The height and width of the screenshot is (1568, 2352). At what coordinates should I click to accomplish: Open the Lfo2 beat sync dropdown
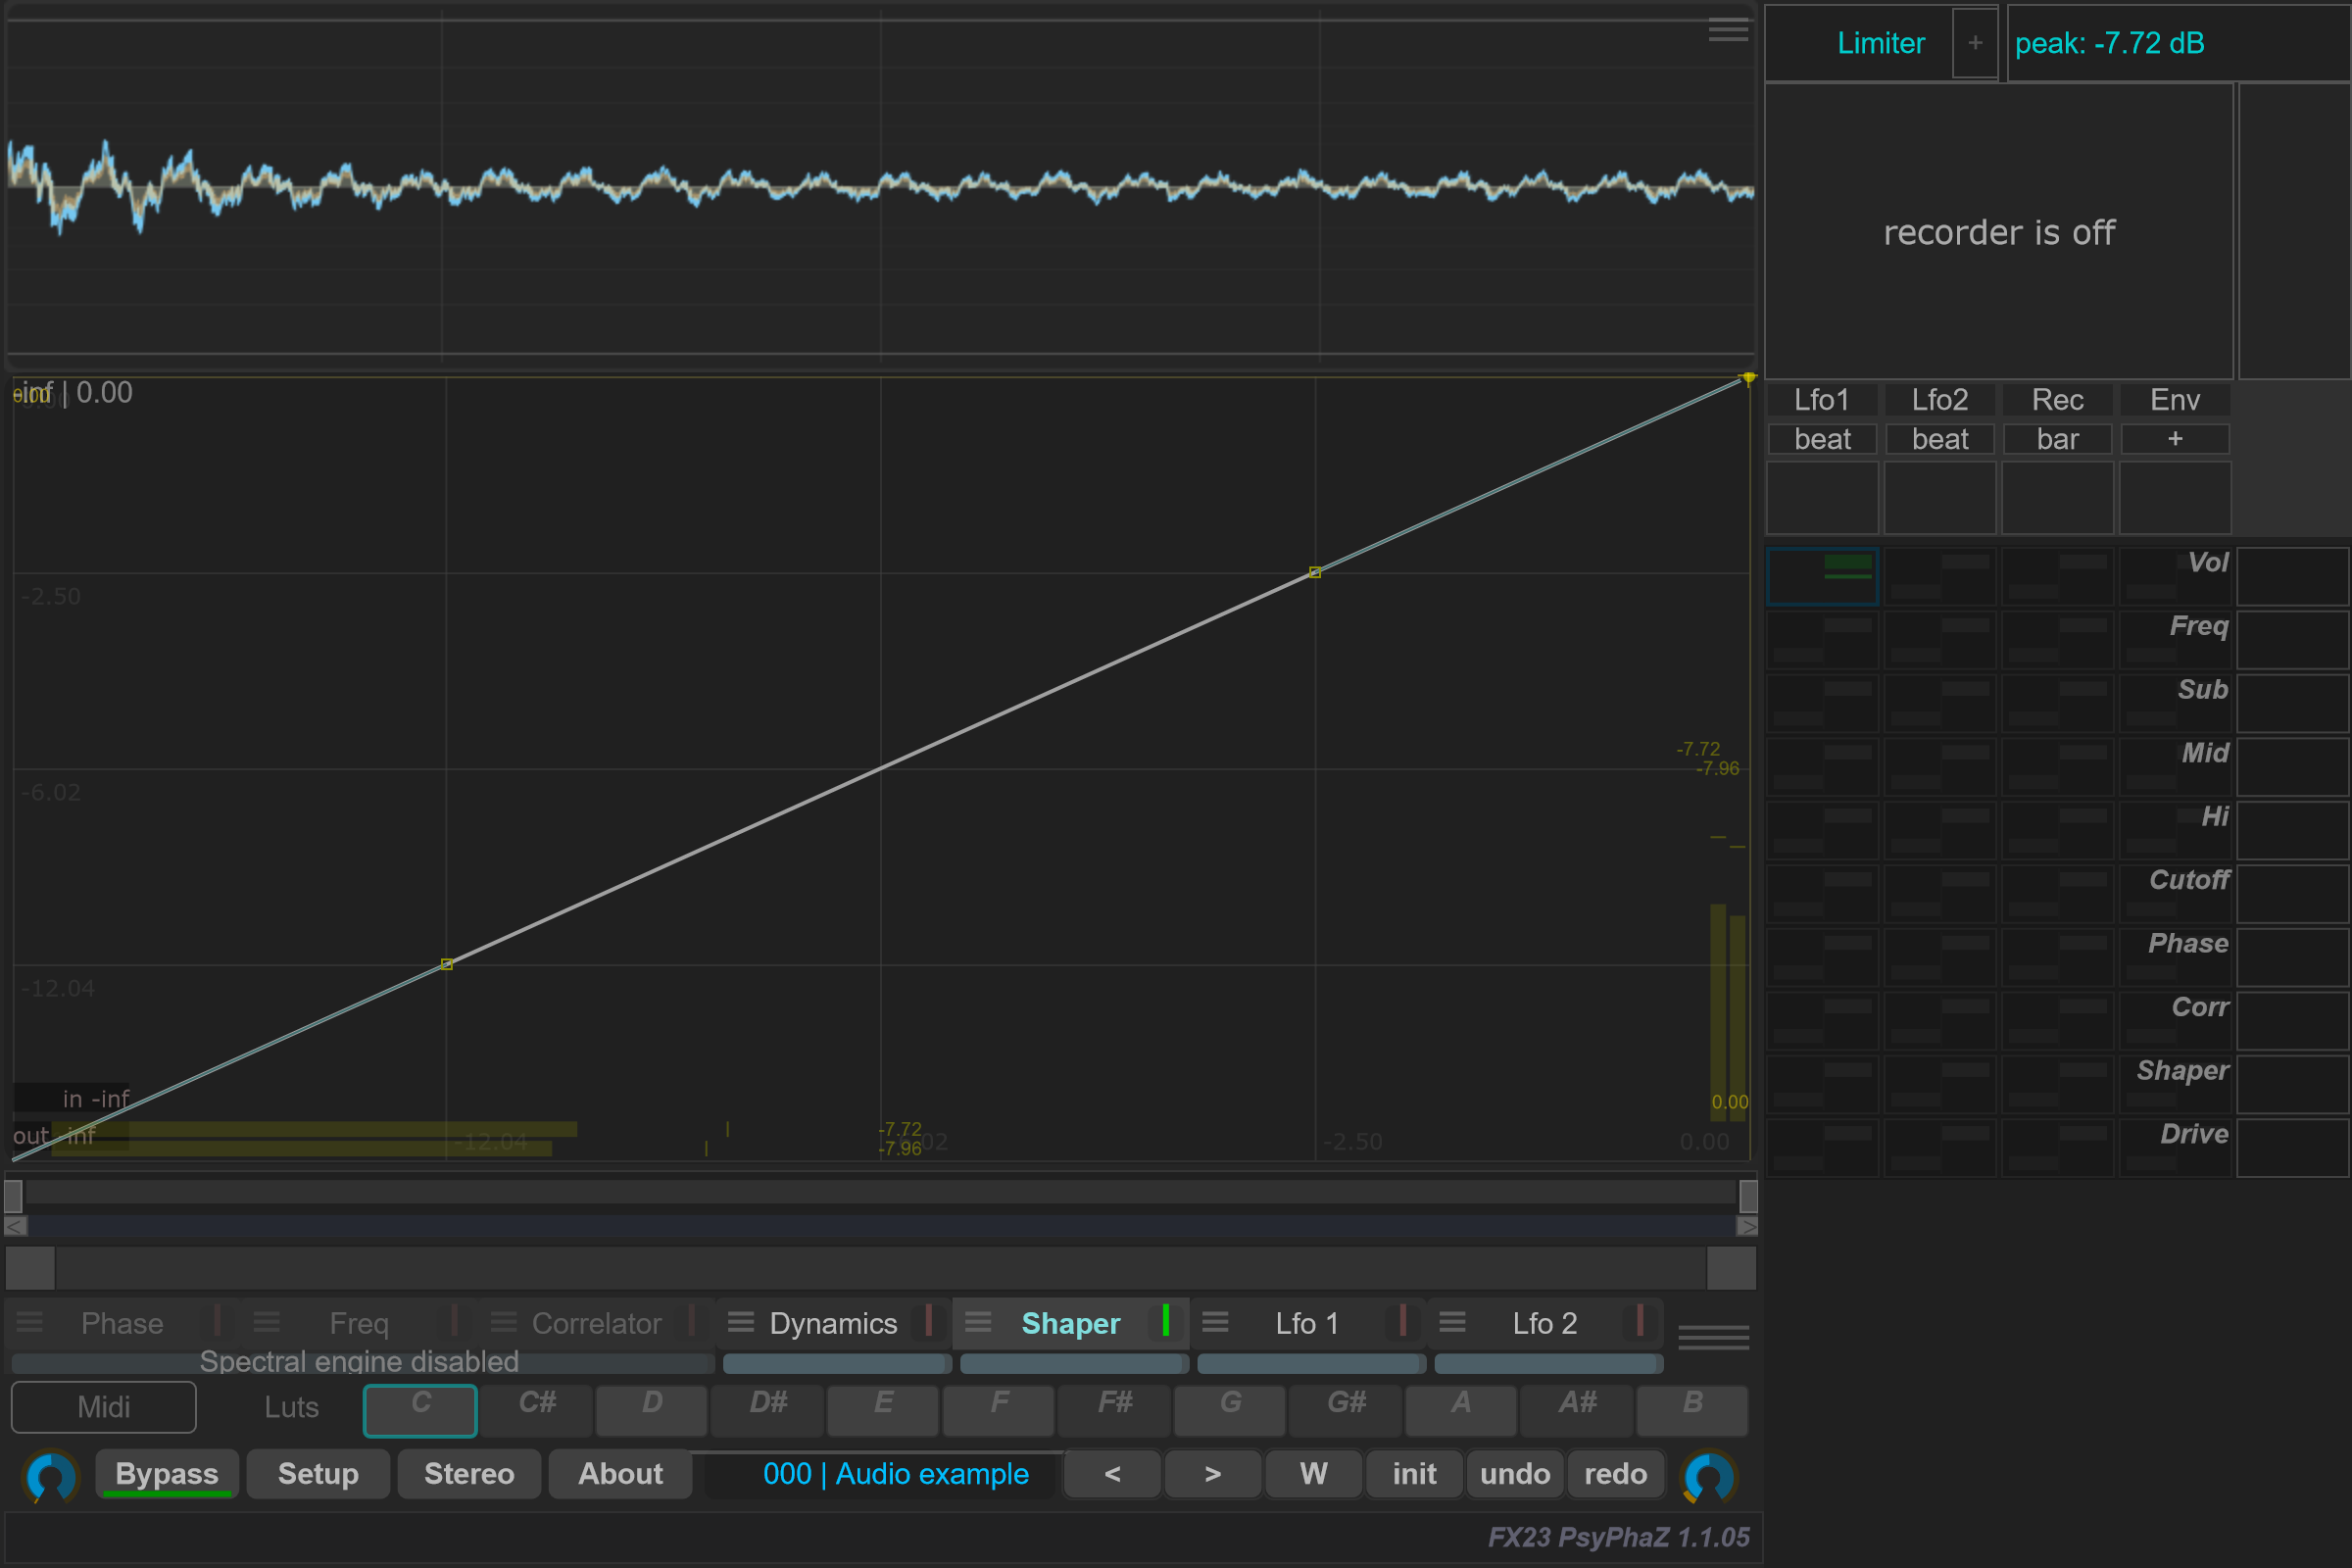point(1940,439)
